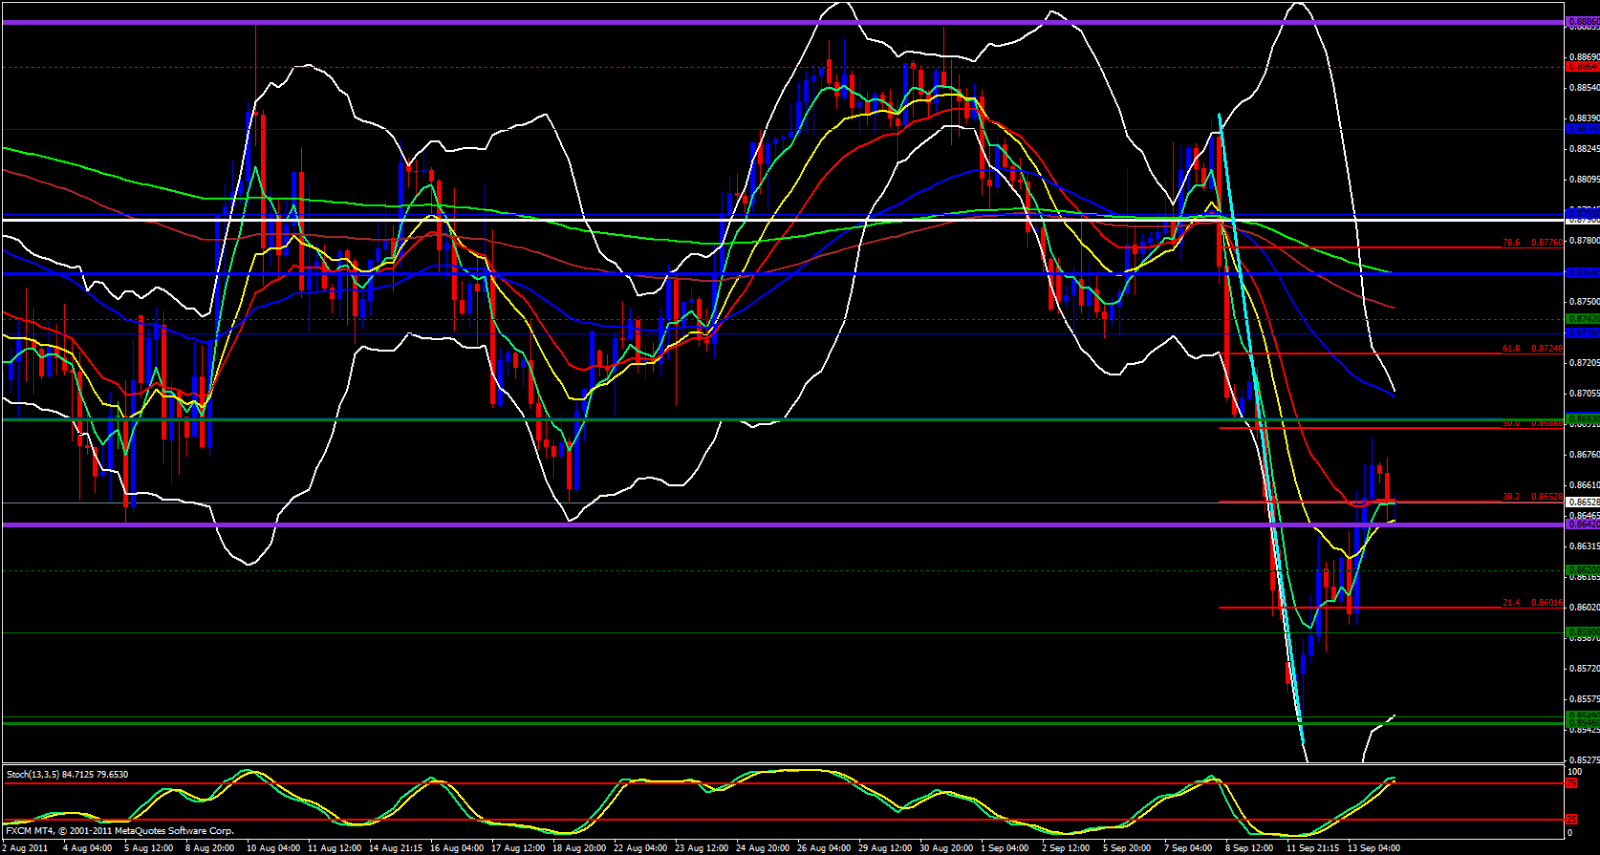Click the 13 Sep 04:00 time label
The height and width of the screenshot is (855, 1600).
1374,848
